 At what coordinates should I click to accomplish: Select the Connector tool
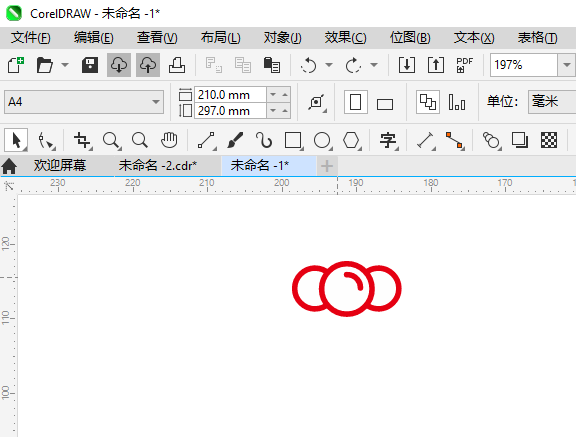[455, 140]
